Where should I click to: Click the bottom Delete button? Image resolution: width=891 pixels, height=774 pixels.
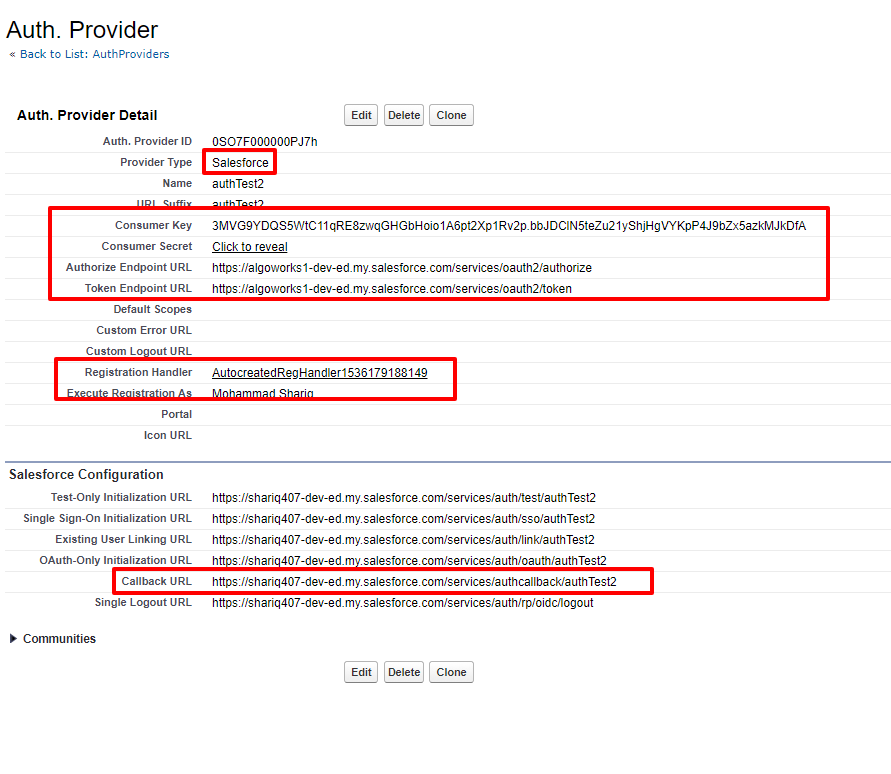coord(404,672)
